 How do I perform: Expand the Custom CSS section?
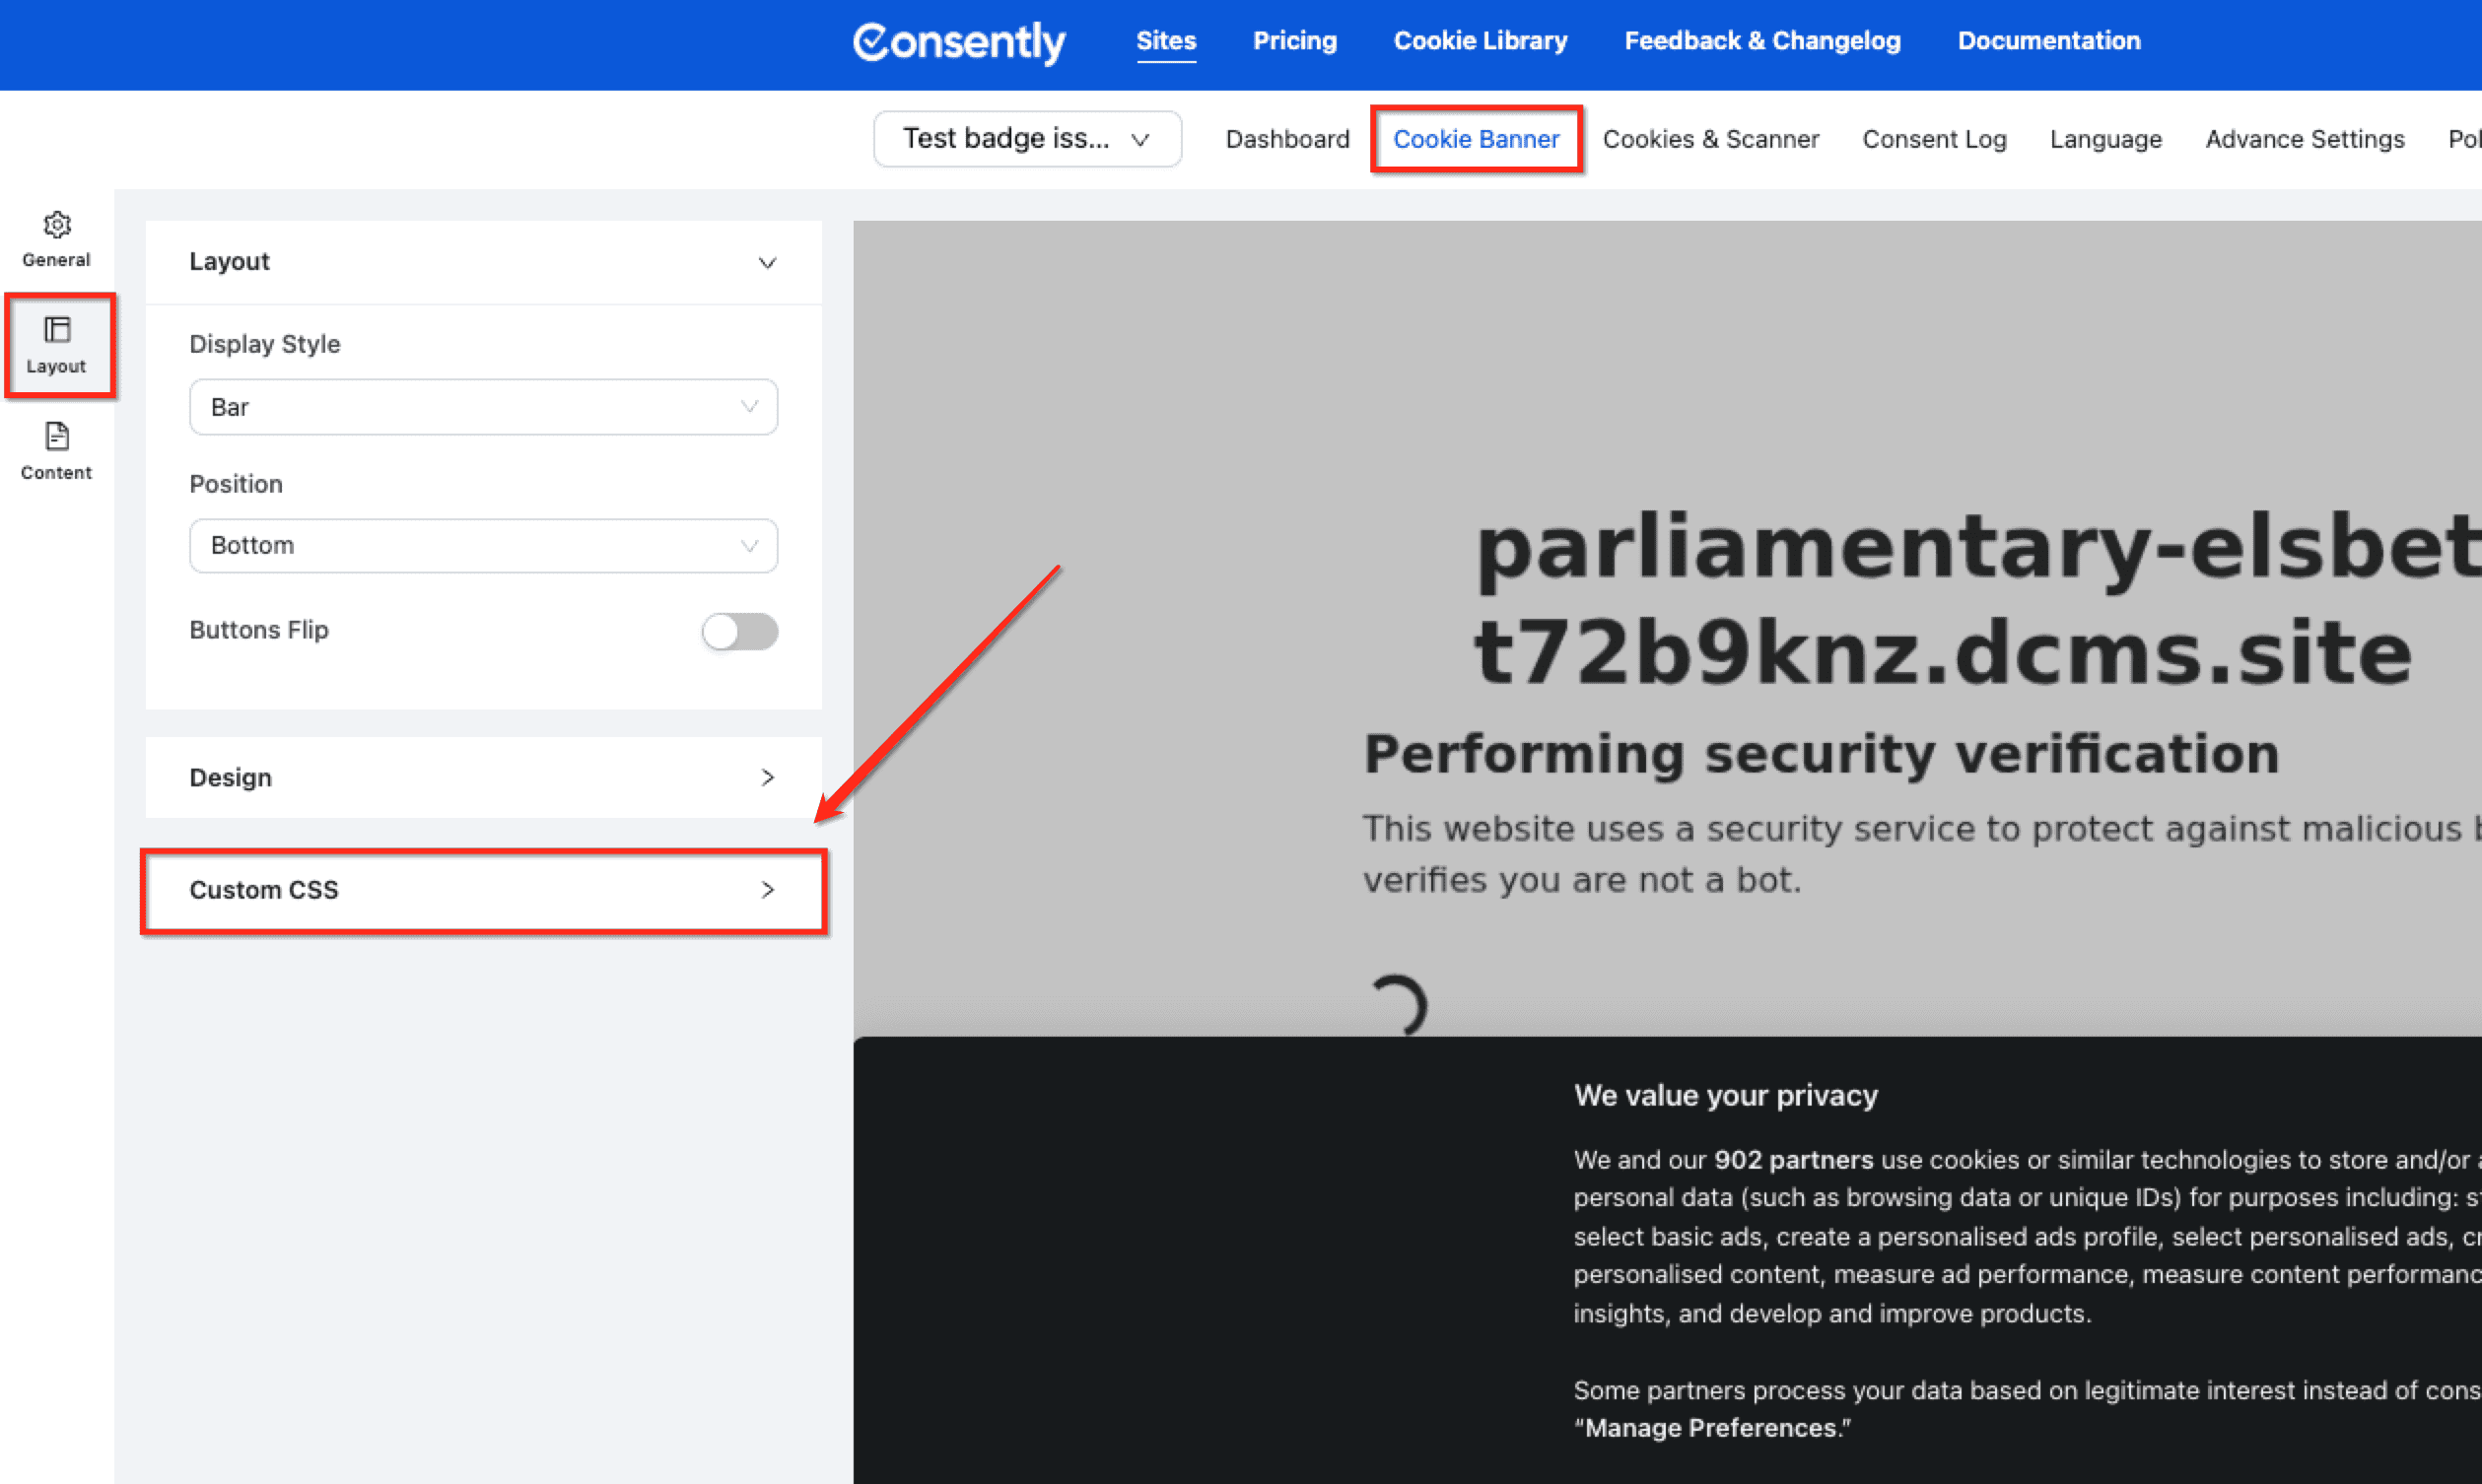tap(768, 890)
